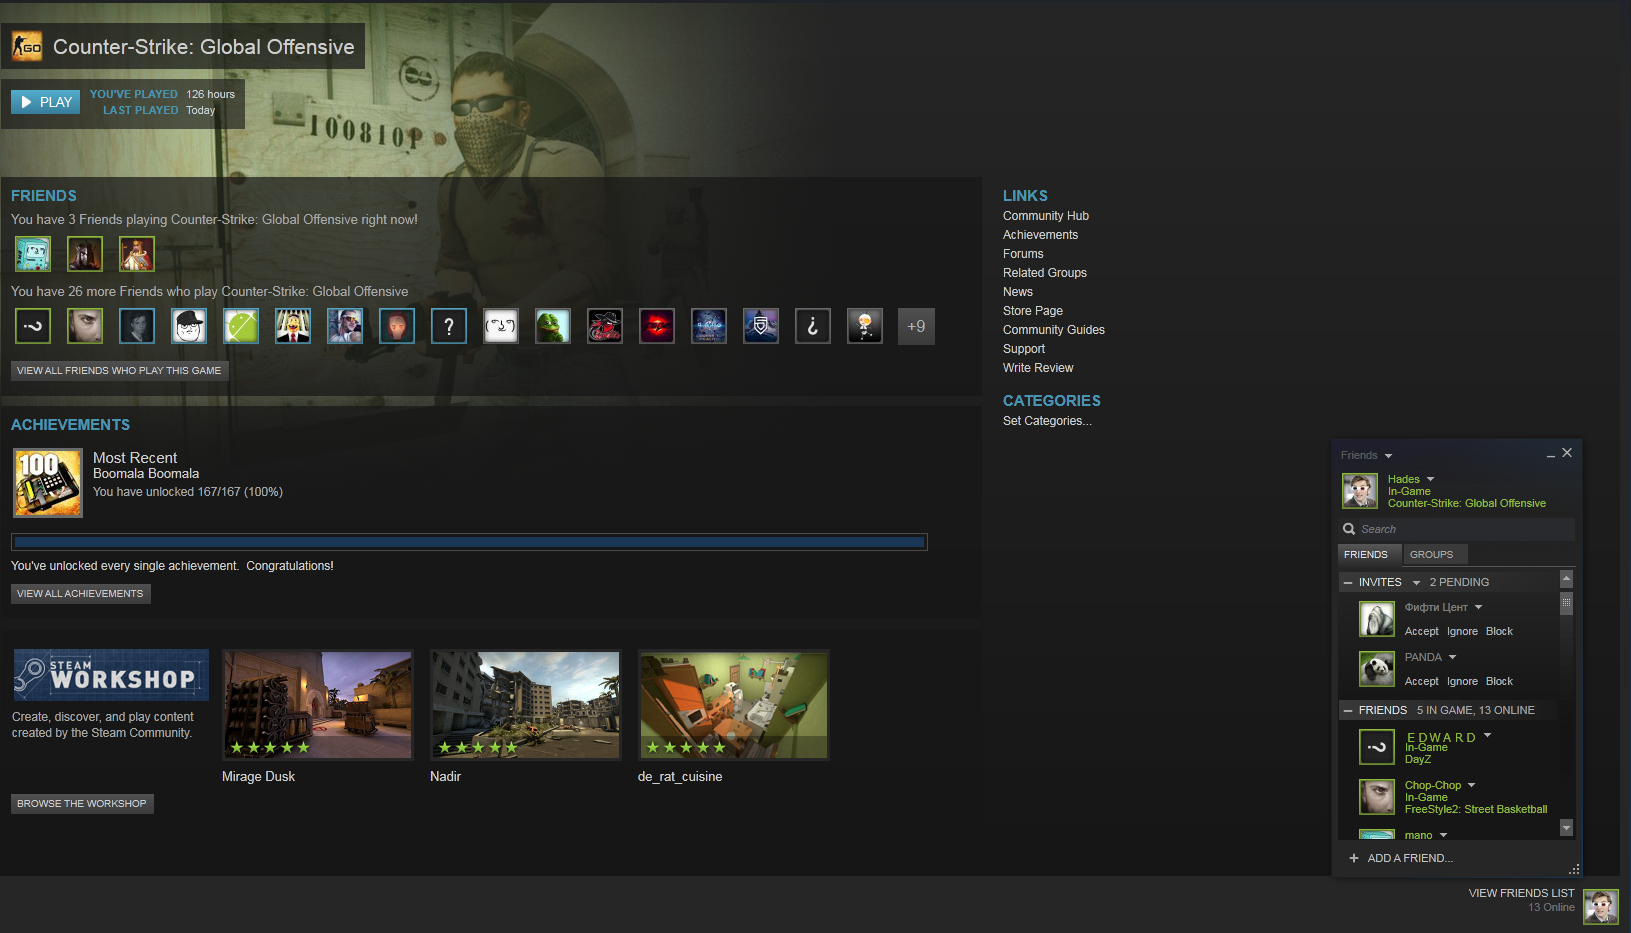Click the user avatar next to View Friends List
Image resolution: width=1631 pixels, height=933 pixels.
[1601, 907]
